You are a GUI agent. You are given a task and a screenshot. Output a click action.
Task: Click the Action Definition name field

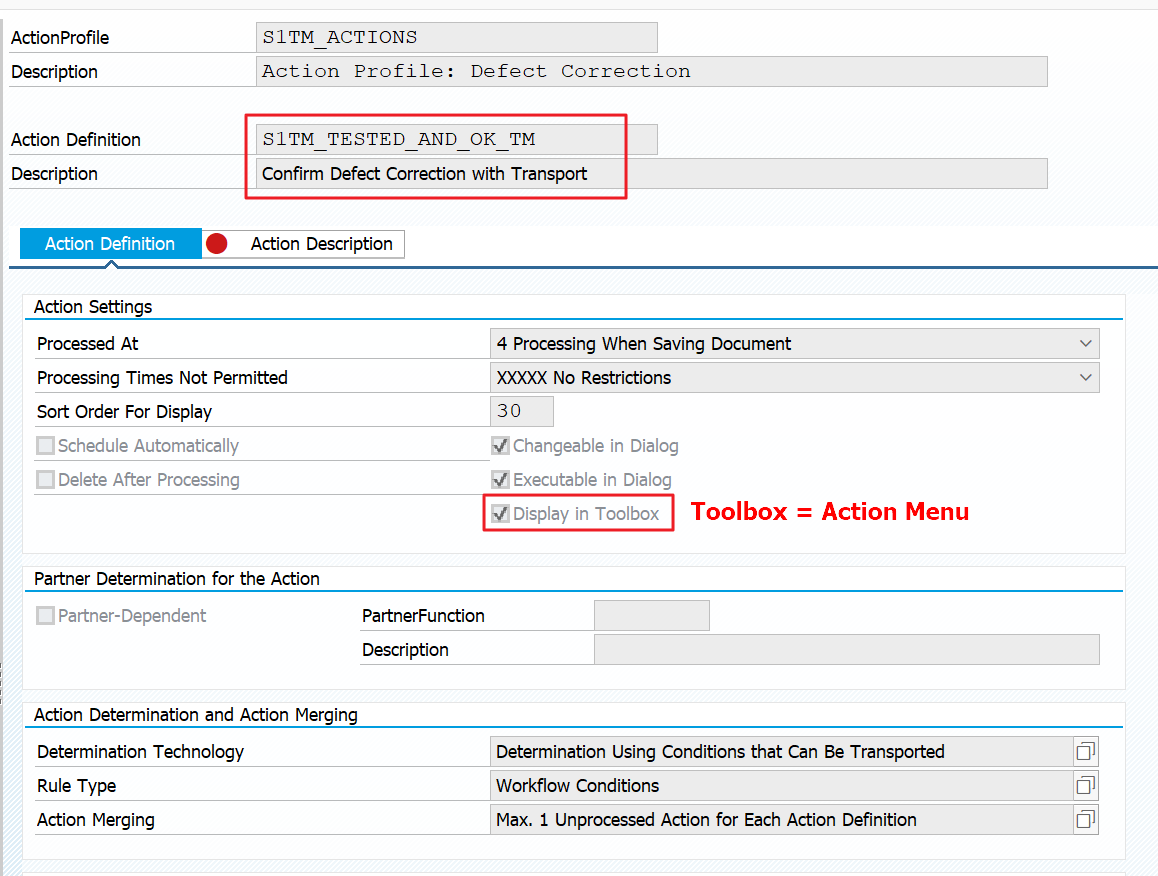coord(457,140)
